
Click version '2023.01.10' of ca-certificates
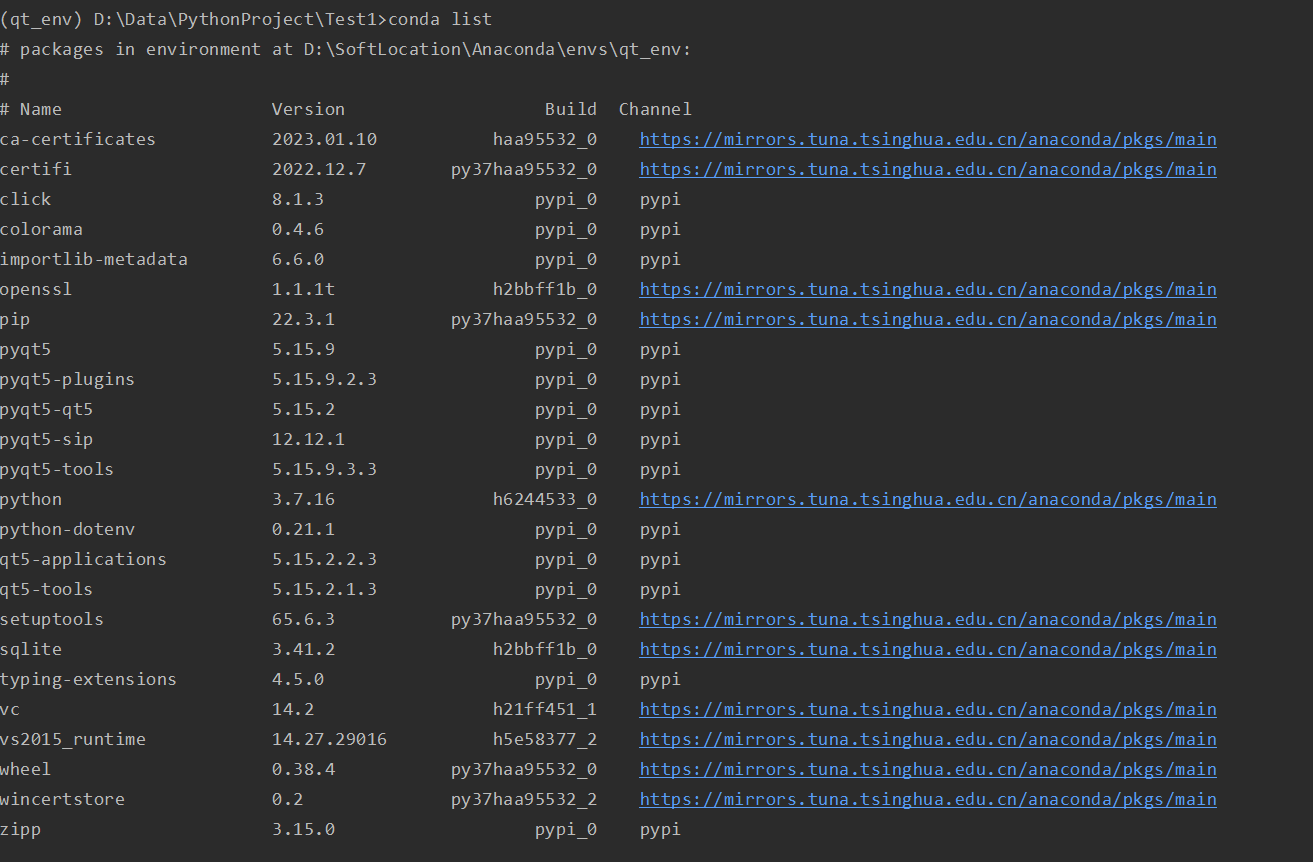(324, 139)
